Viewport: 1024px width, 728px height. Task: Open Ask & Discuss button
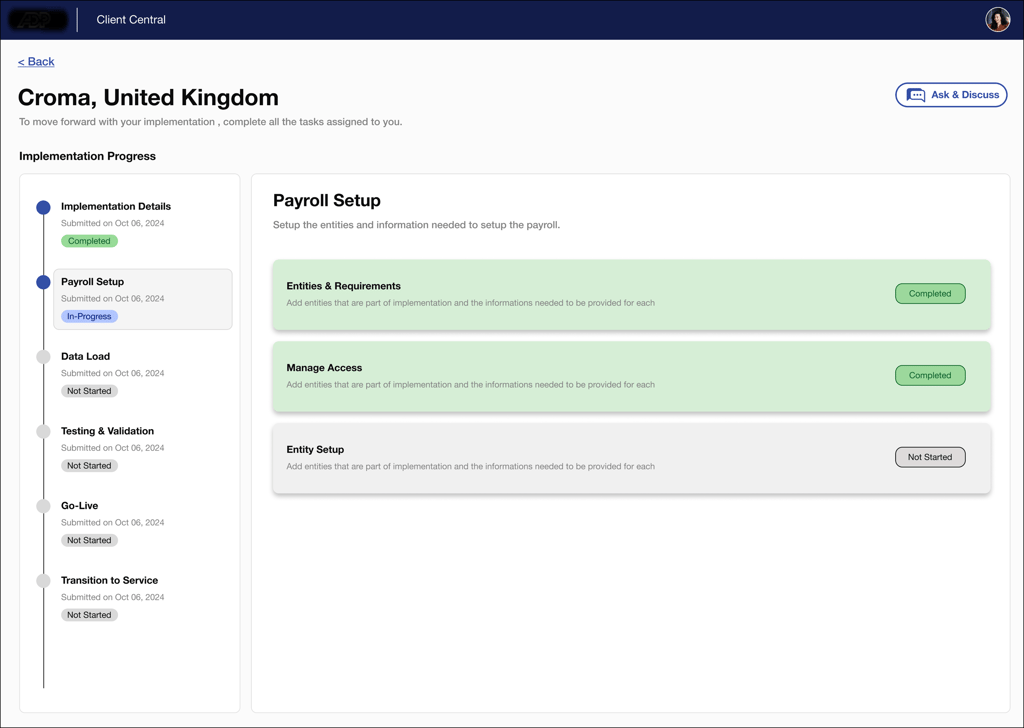pyautogui.click(x=951, y=95)
